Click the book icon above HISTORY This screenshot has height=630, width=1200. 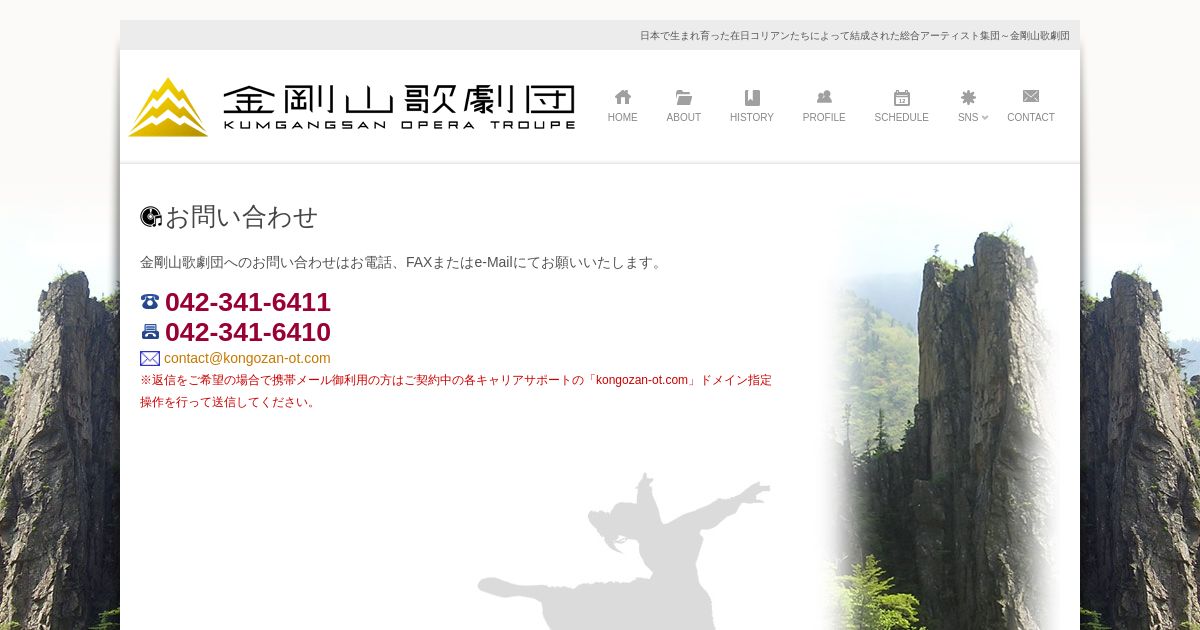pyautogui.click(x=752, y=97)
